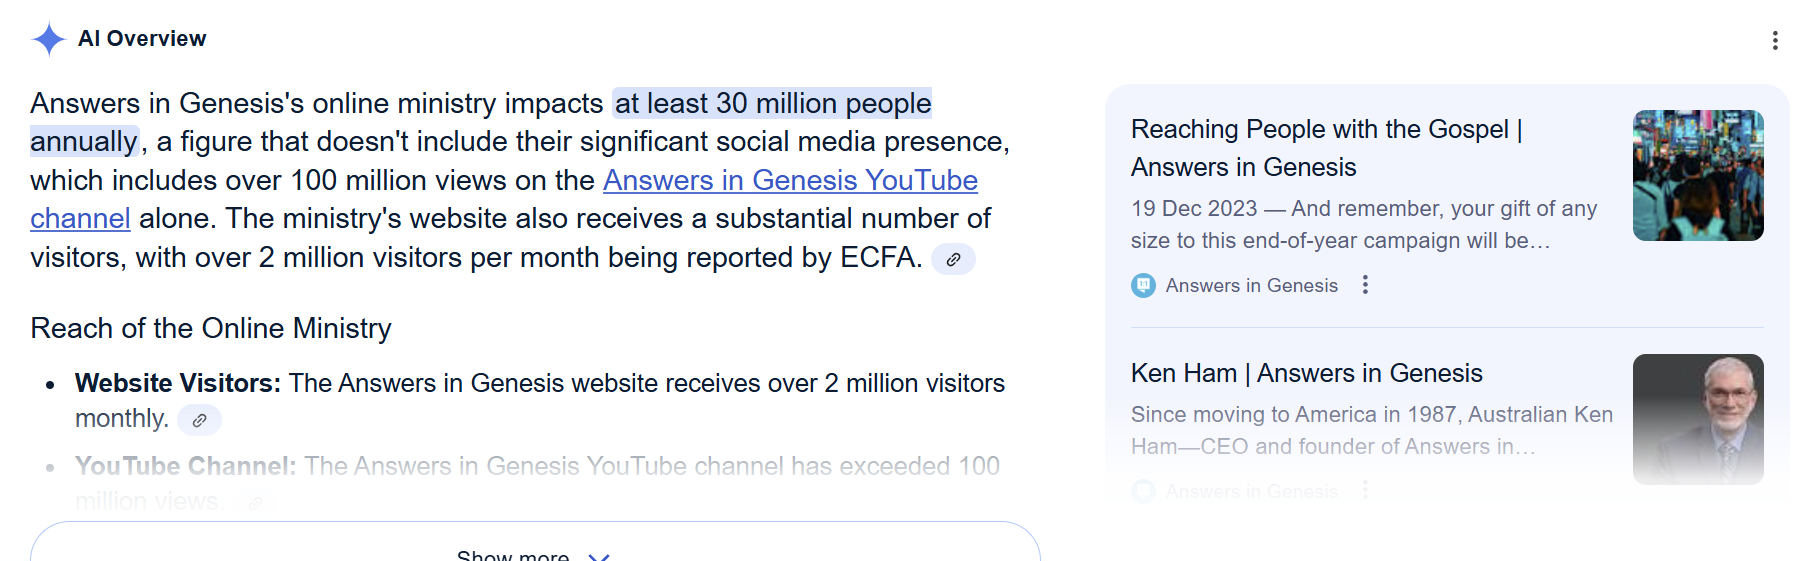Click the "Reach of the Online Ministry" heading
1812x561 pixels.
(211, 329)
